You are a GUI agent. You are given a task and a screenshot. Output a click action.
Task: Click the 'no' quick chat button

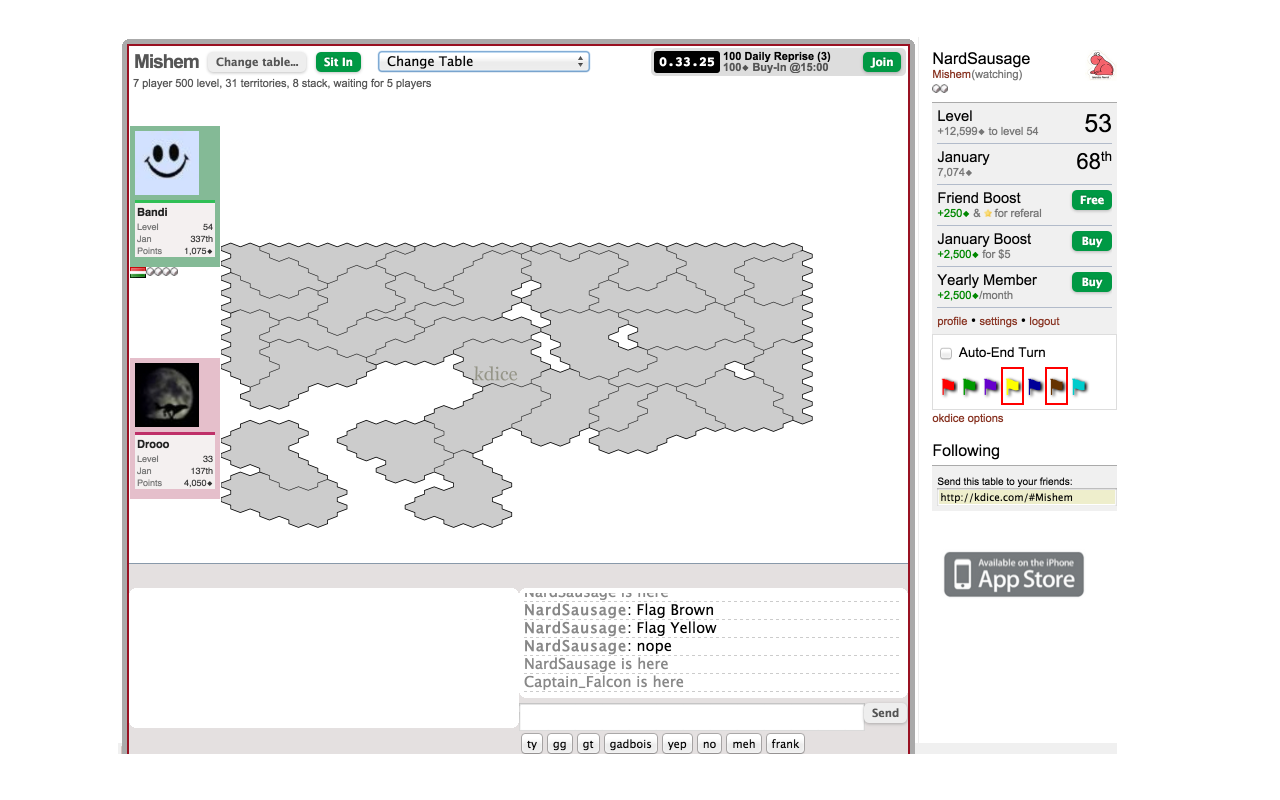(710, 744)
